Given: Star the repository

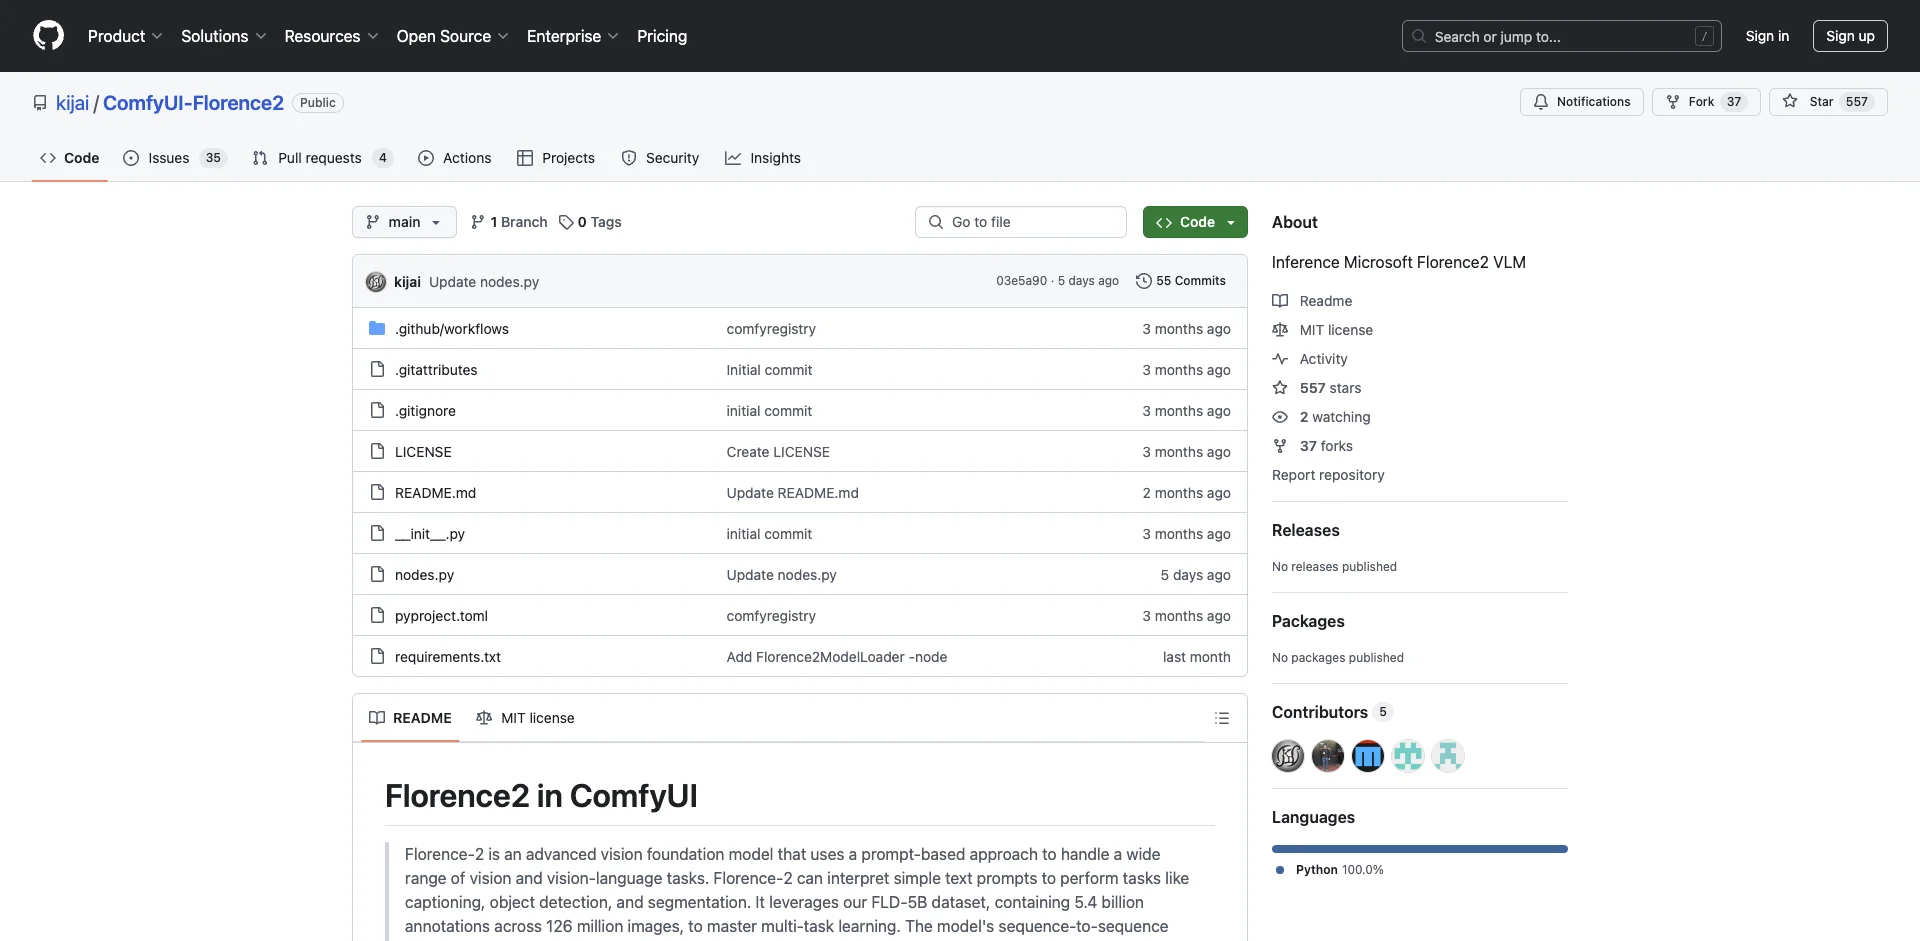Looking at the screenshot, I should point(1828,102).
